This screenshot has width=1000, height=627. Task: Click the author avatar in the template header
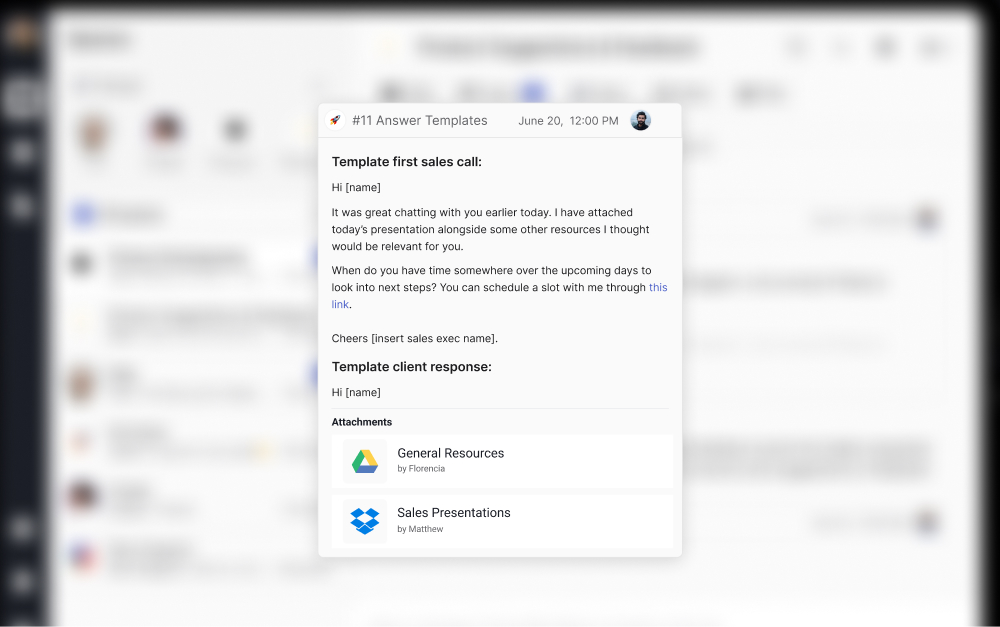[640, 120]
